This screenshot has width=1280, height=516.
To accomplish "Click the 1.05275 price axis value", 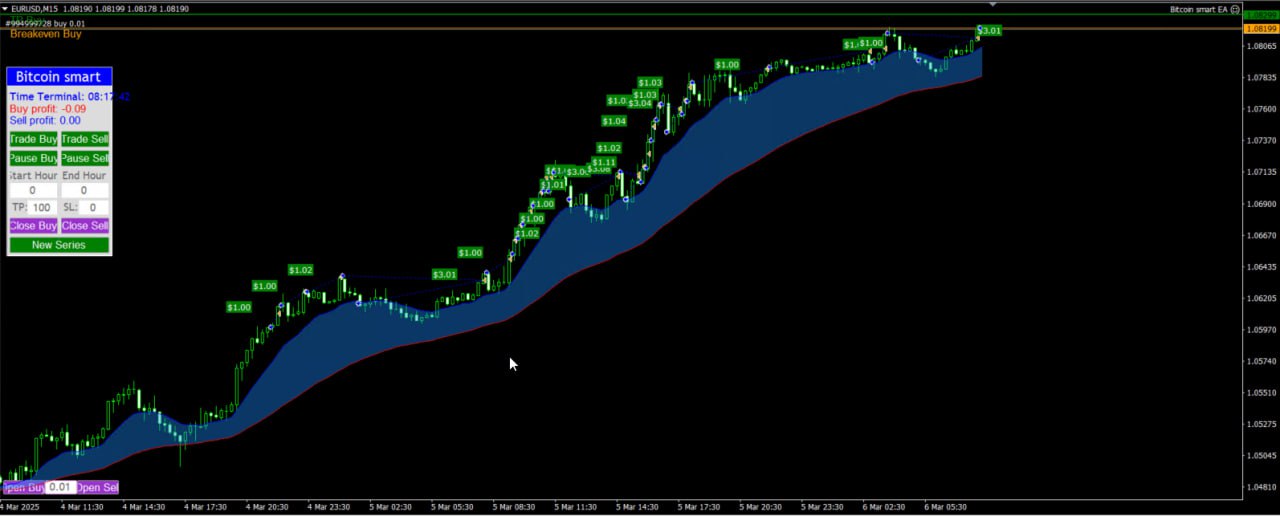I will [1260, 424].
